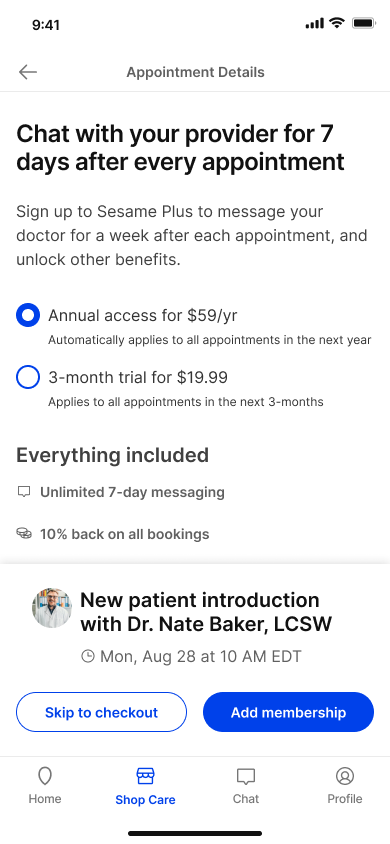Click the Add membership button

click(288, 712)
